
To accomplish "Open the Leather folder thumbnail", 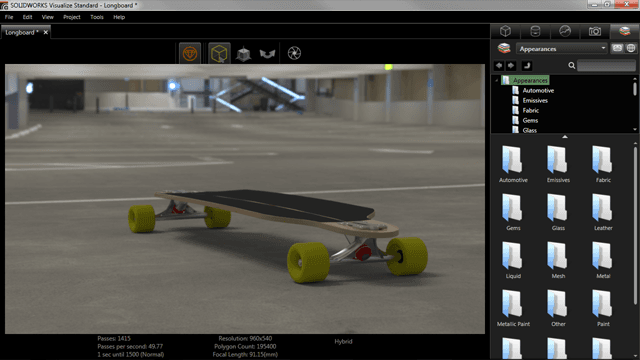I will click(x=603, y=212).
